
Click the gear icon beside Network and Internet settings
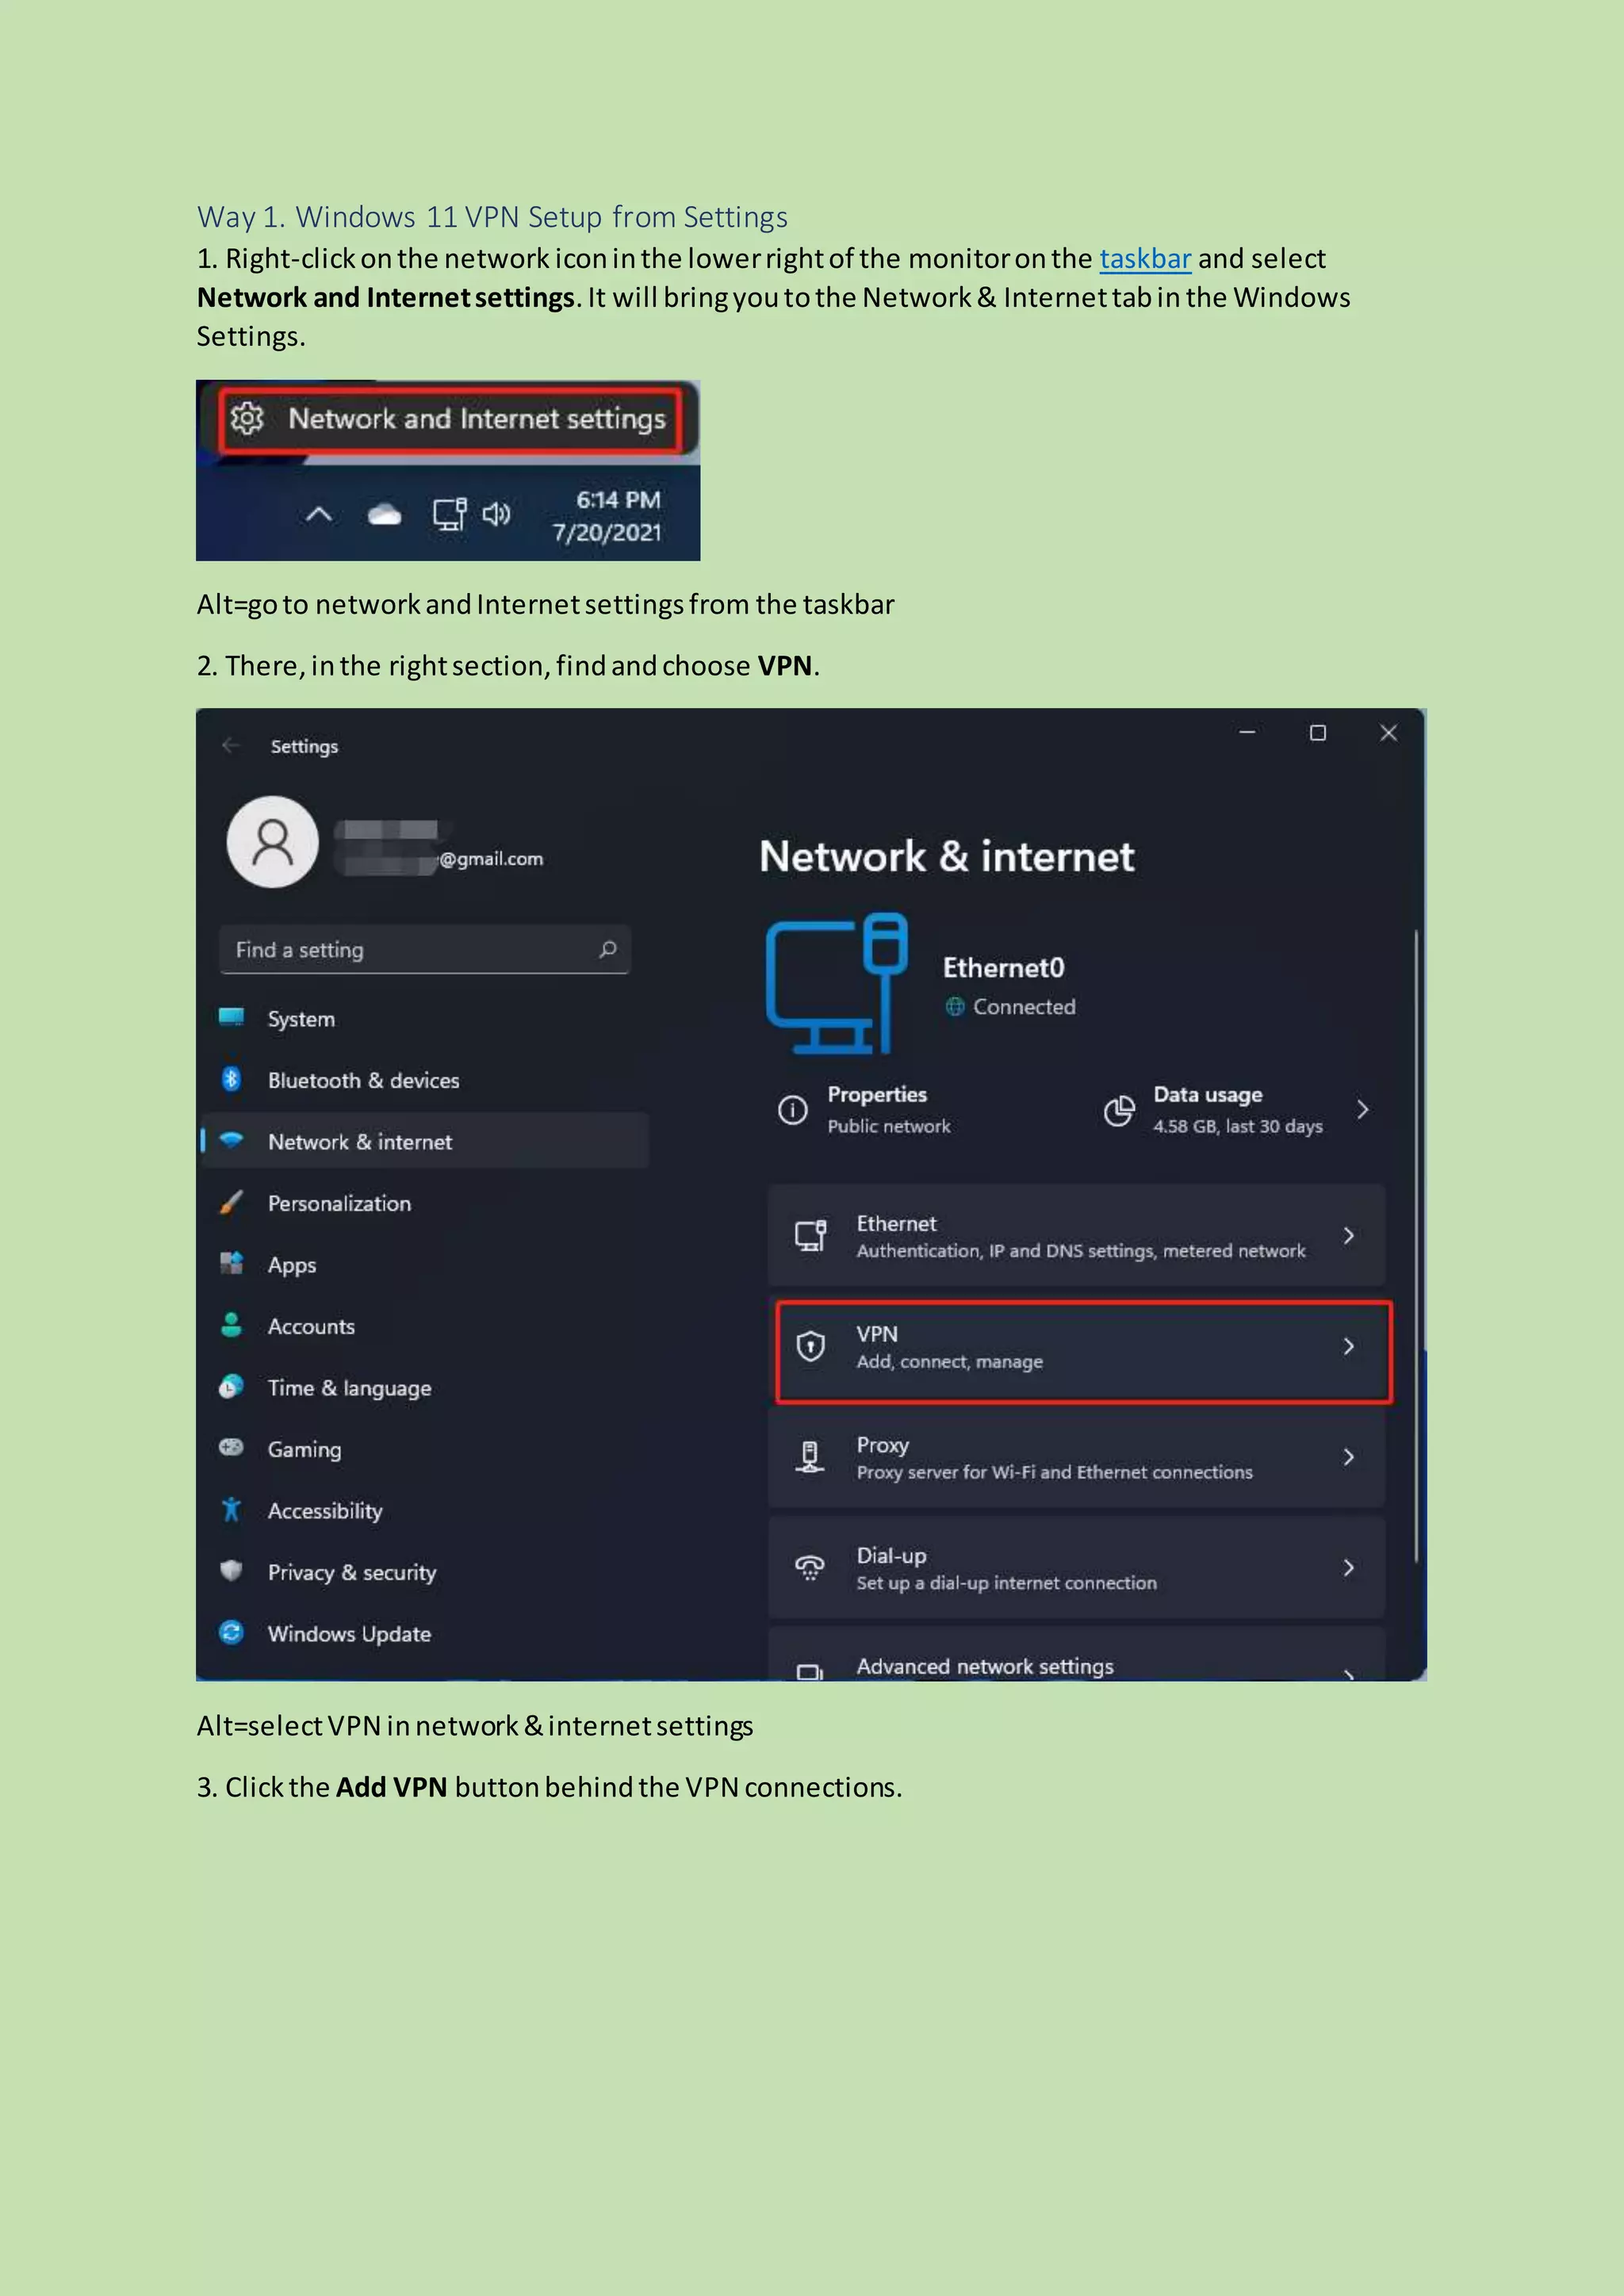(246, 418)
